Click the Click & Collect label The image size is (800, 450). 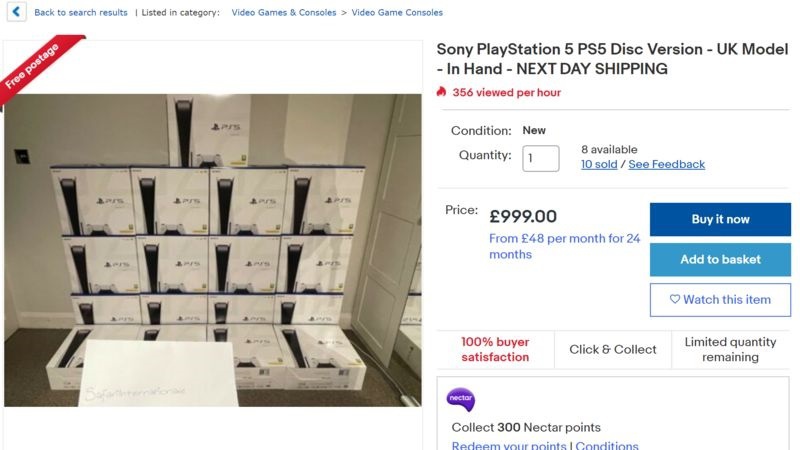613,350
